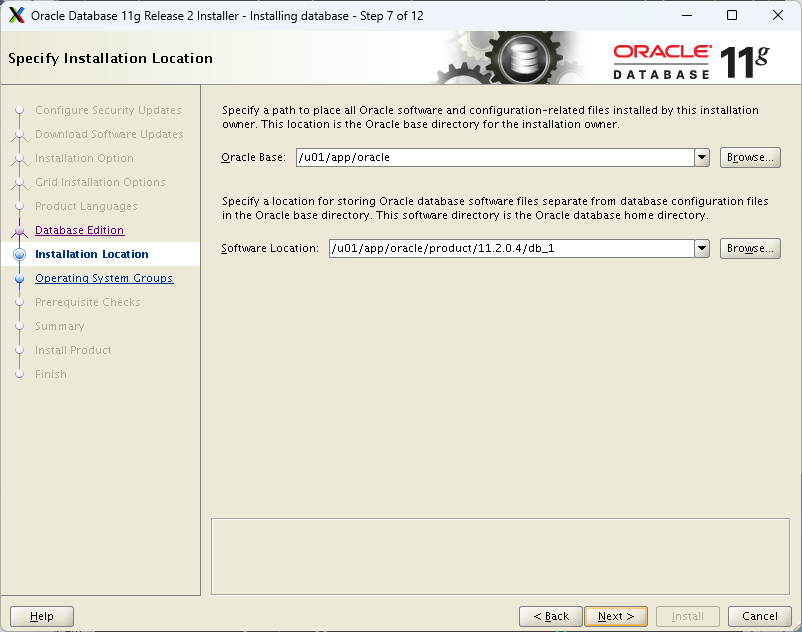Click the Next button
Screen dimensions: 802x632
[x=616, y=616]
